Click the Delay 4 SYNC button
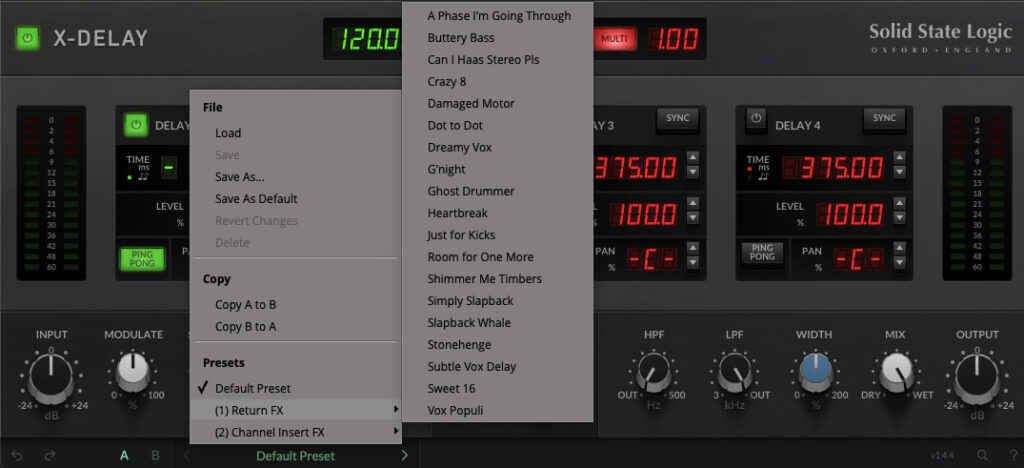This screenshot has height=468, width=1024. (x=884, y=119)
